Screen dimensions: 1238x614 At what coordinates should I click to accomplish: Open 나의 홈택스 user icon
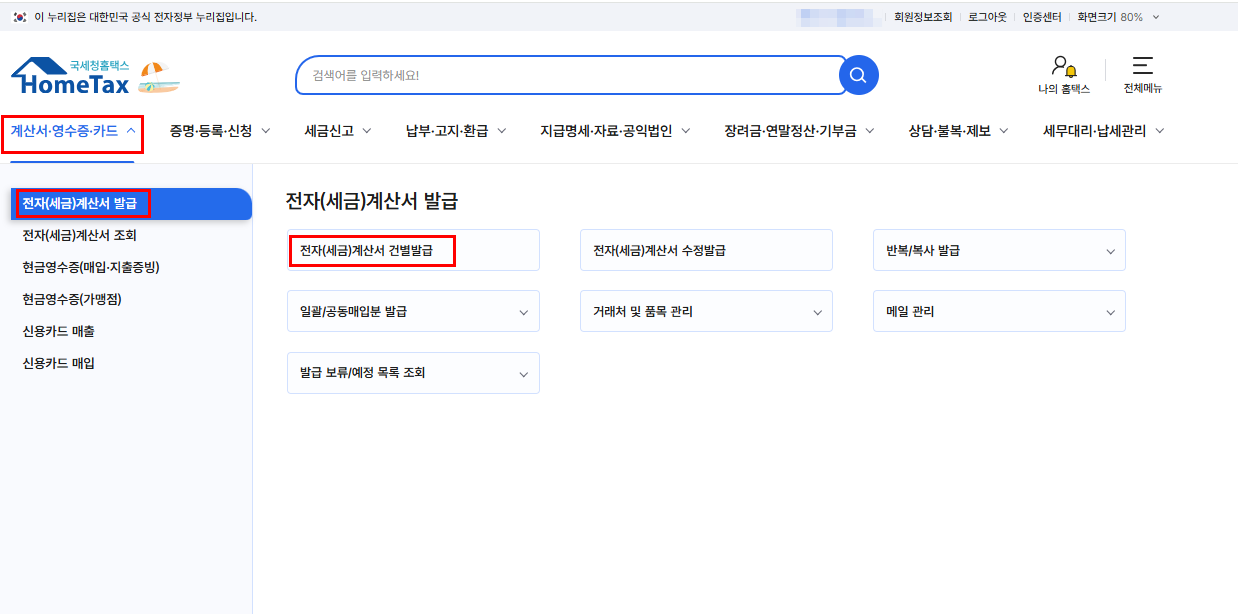[x=1063, y=68]
